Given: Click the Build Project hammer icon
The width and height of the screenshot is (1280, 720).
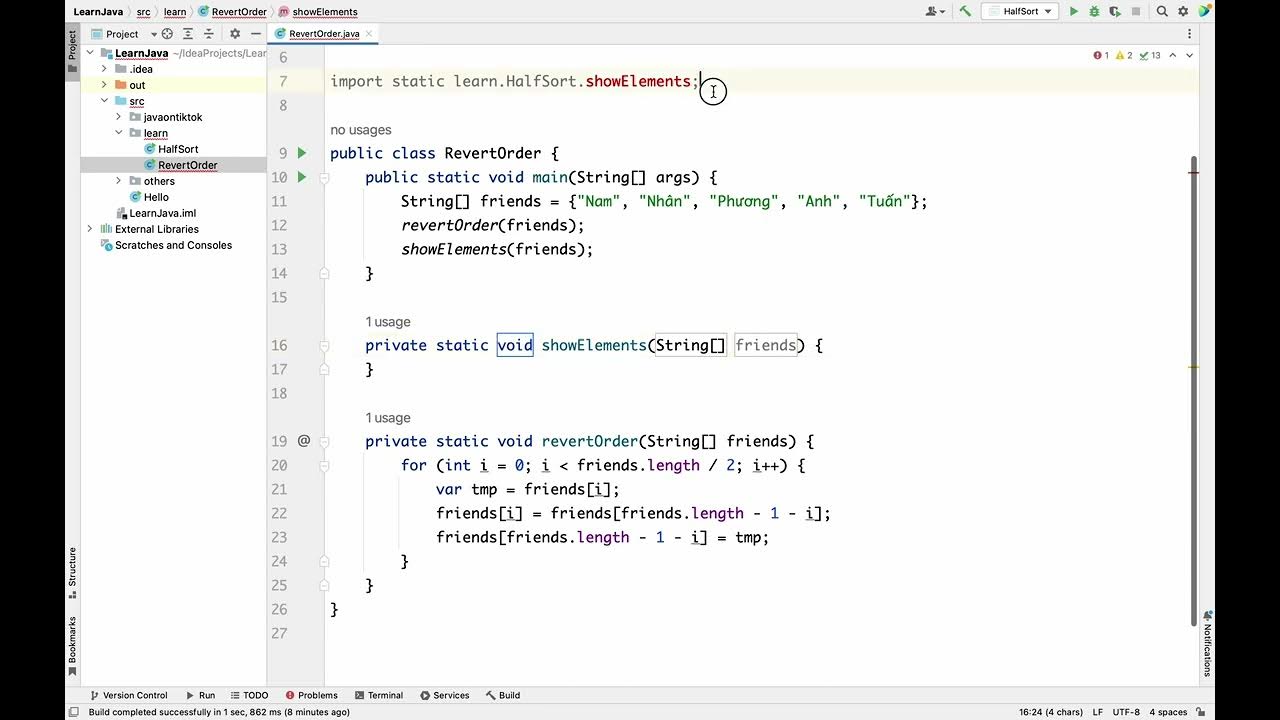Looking at the screenshot, I should (x=965, y=11).
